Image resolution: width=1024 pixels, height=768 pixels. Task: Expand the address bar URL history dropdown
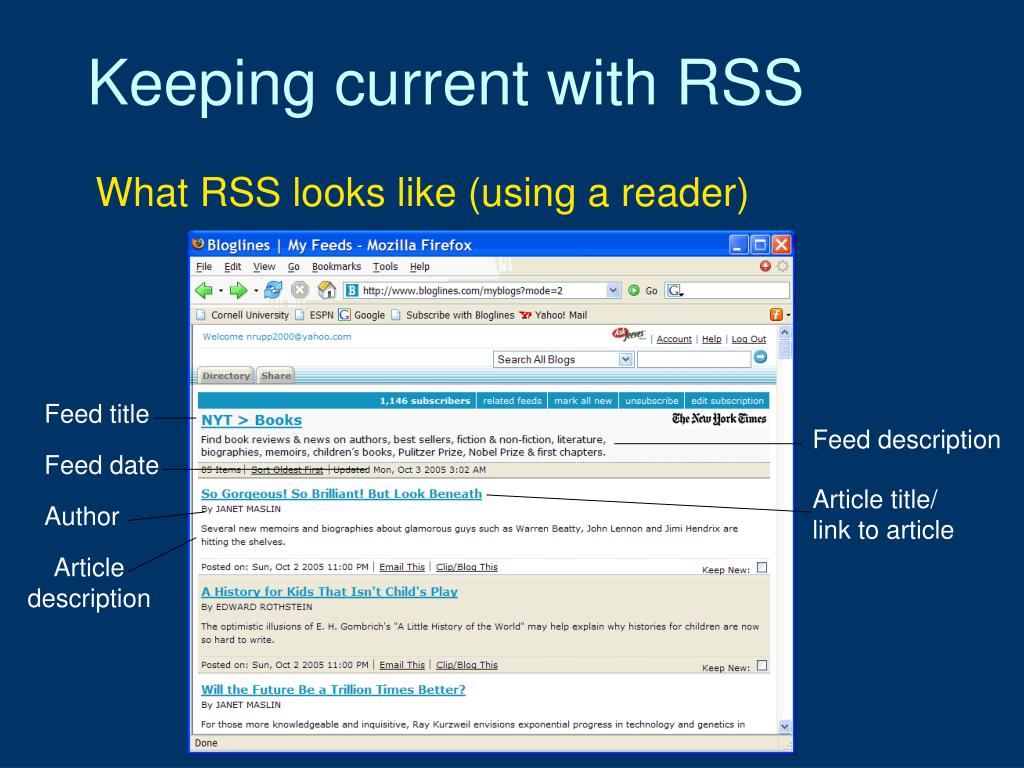(613, 291)
